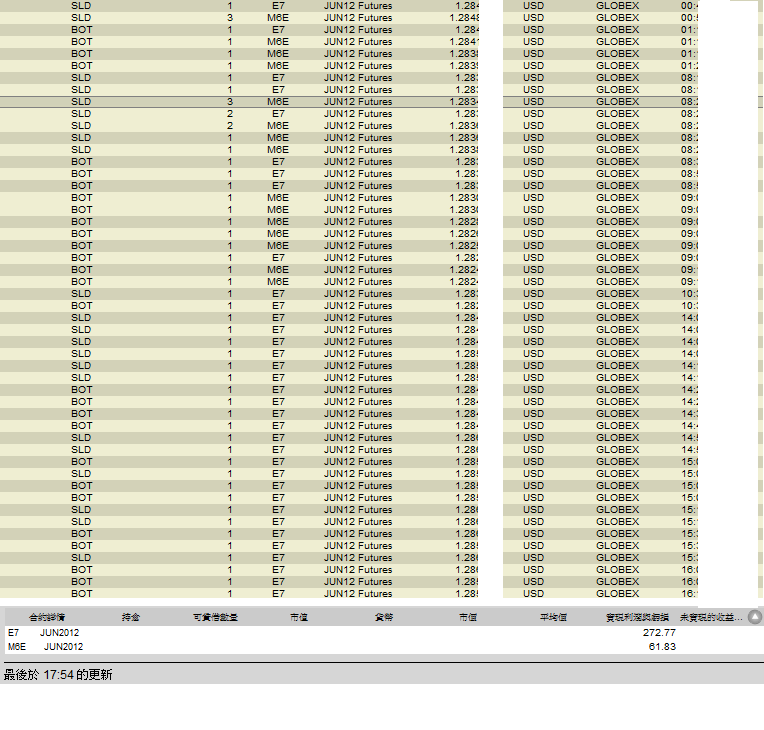Sort by the 可賃借數量 column header
The image size is (764, 730).
(215, 617)
